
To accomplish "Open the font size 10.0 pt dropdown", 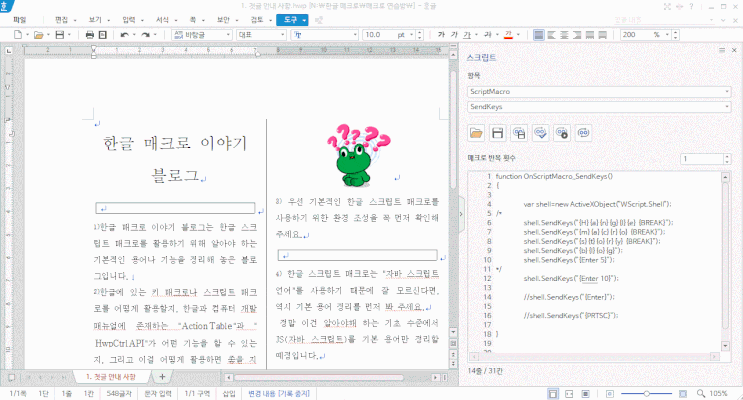I will (x=411, y=35).
